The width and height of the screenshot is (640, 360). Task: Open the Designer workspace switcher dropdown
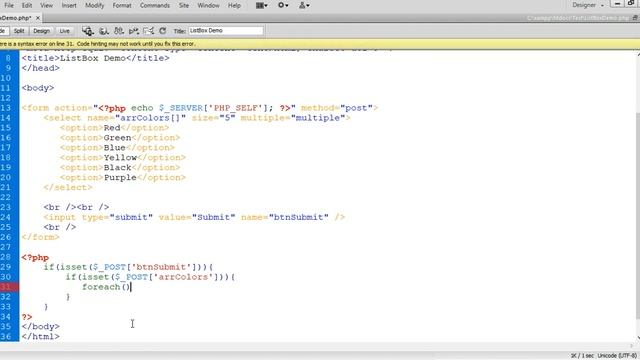[x=588, y=5]
